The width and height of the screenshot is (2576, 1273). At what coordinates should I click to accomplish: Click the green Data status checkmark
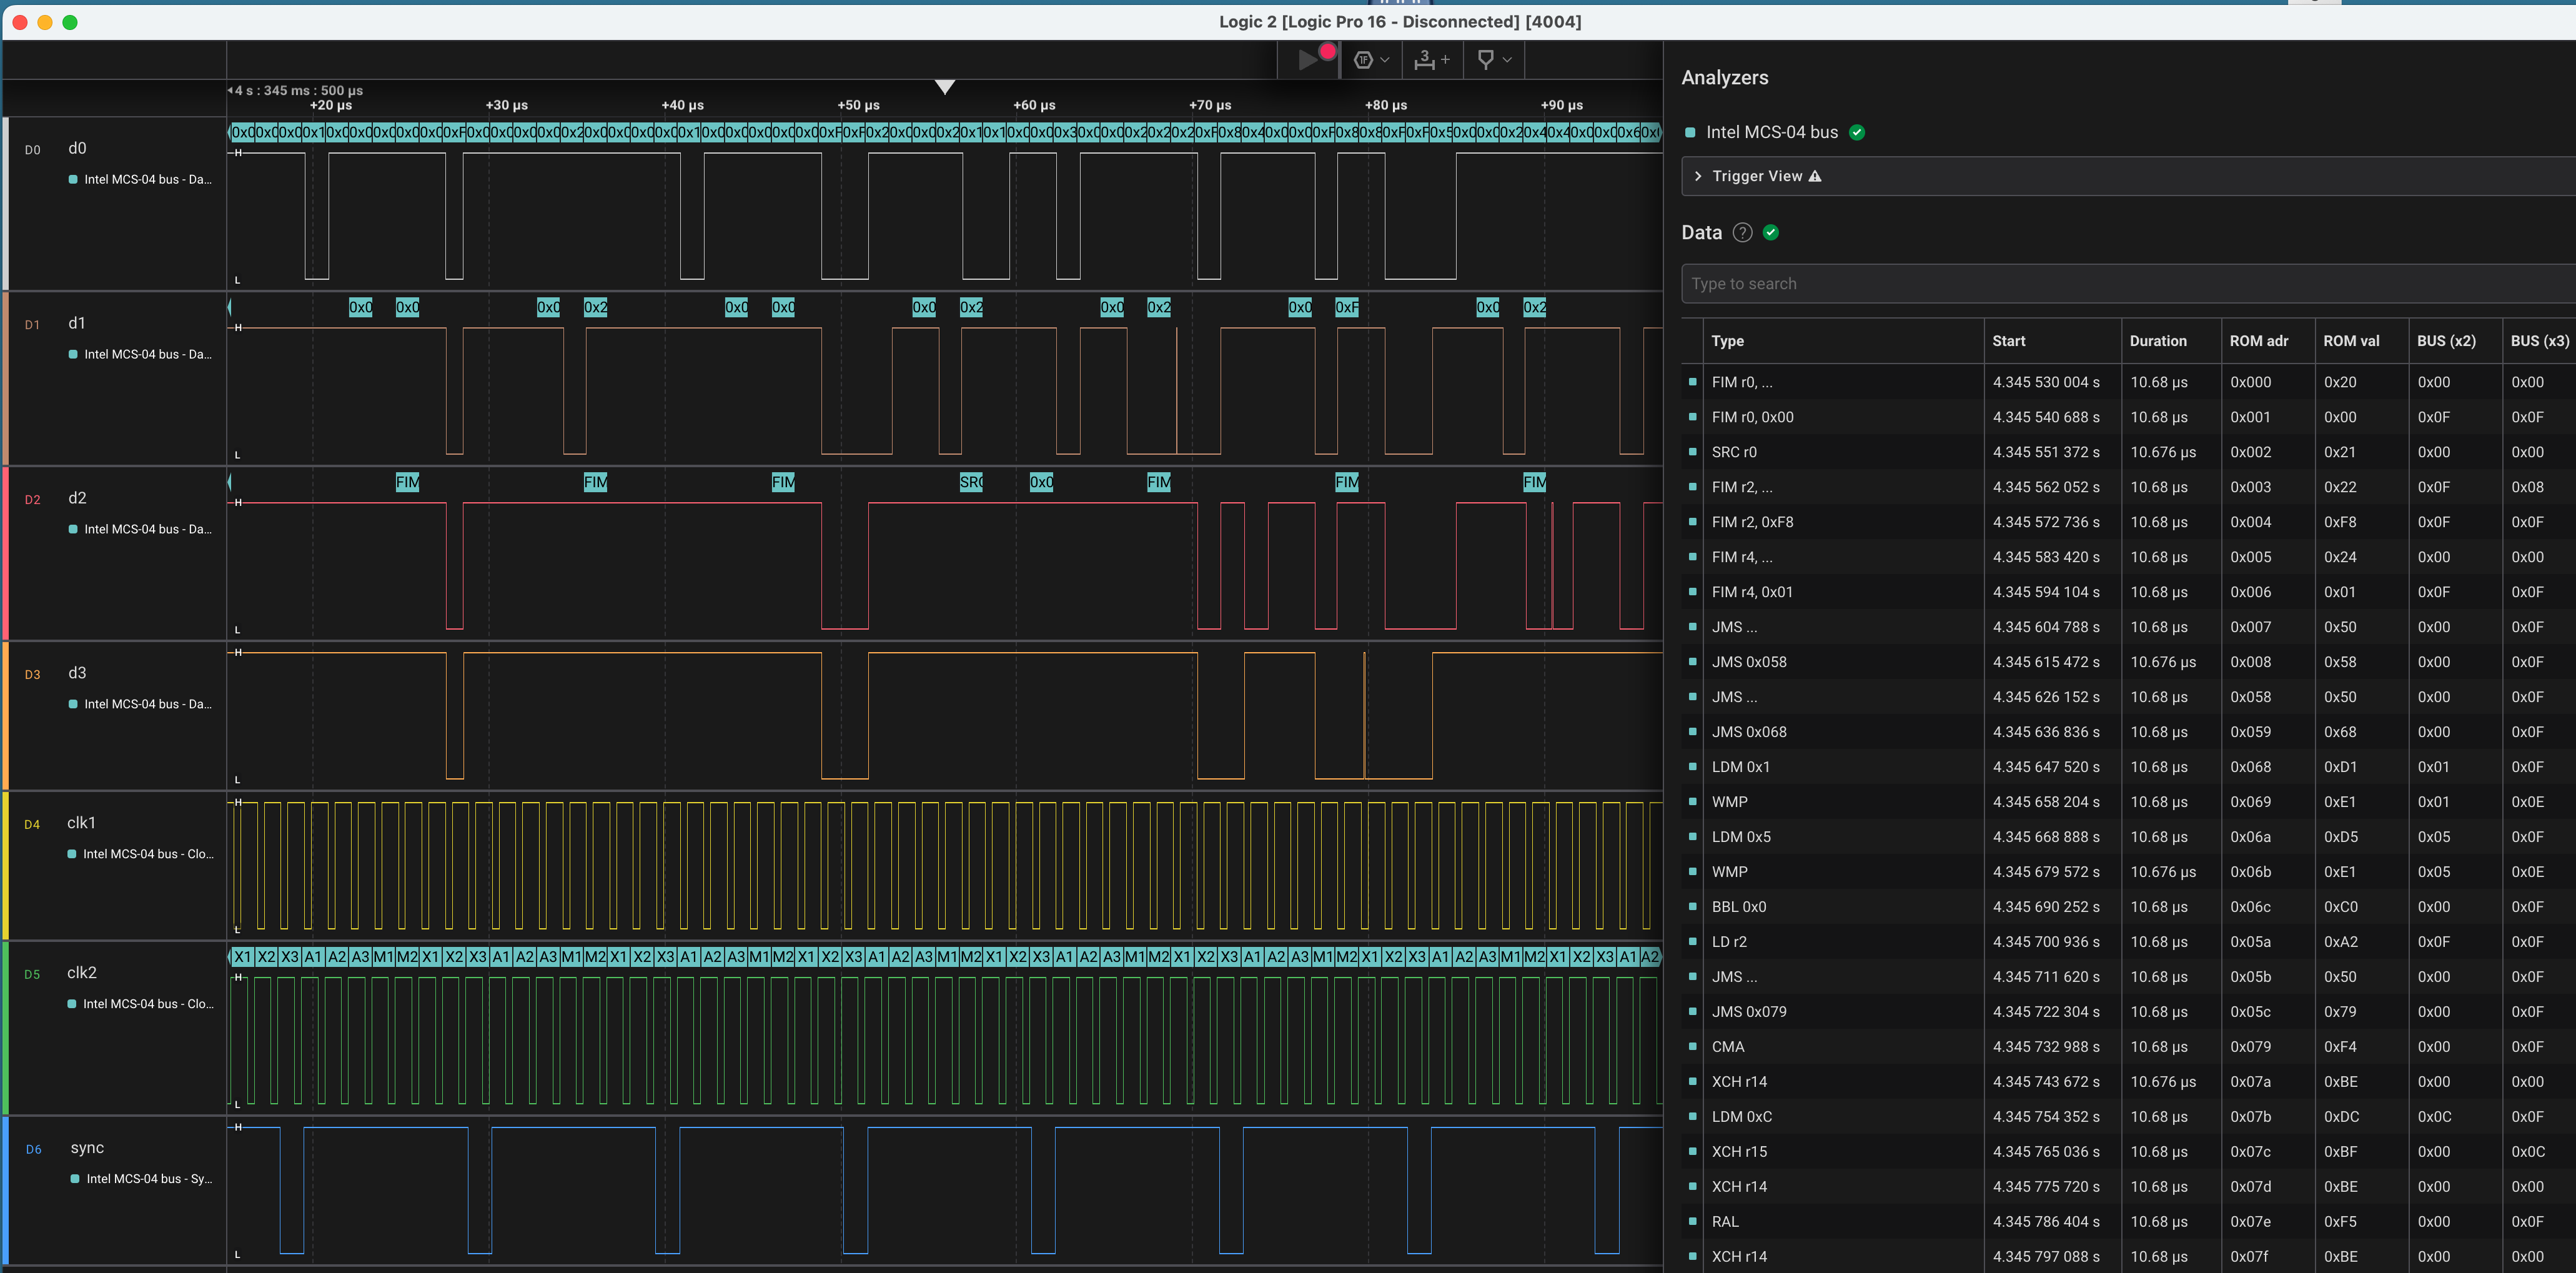pyautogui.click(x=1771, y=233)
